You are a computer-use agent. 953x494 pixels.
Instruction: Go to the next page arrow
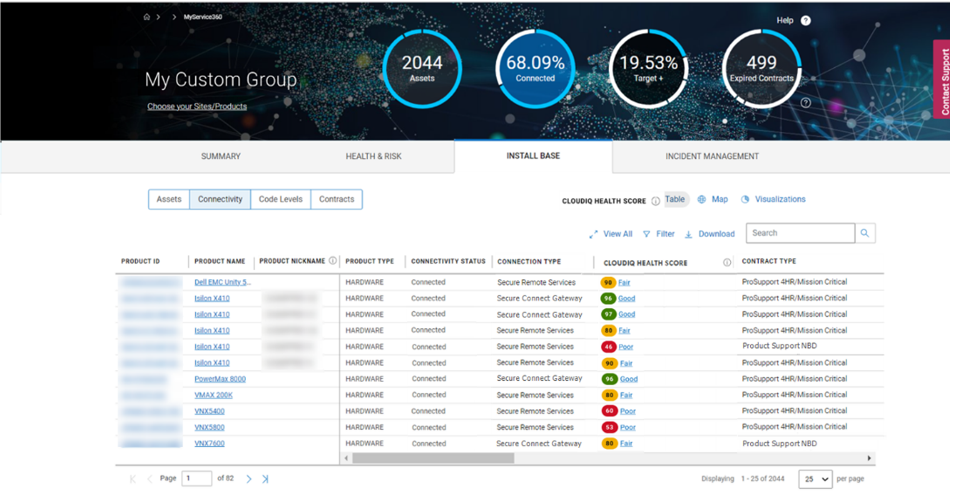(x=249, y=479)
